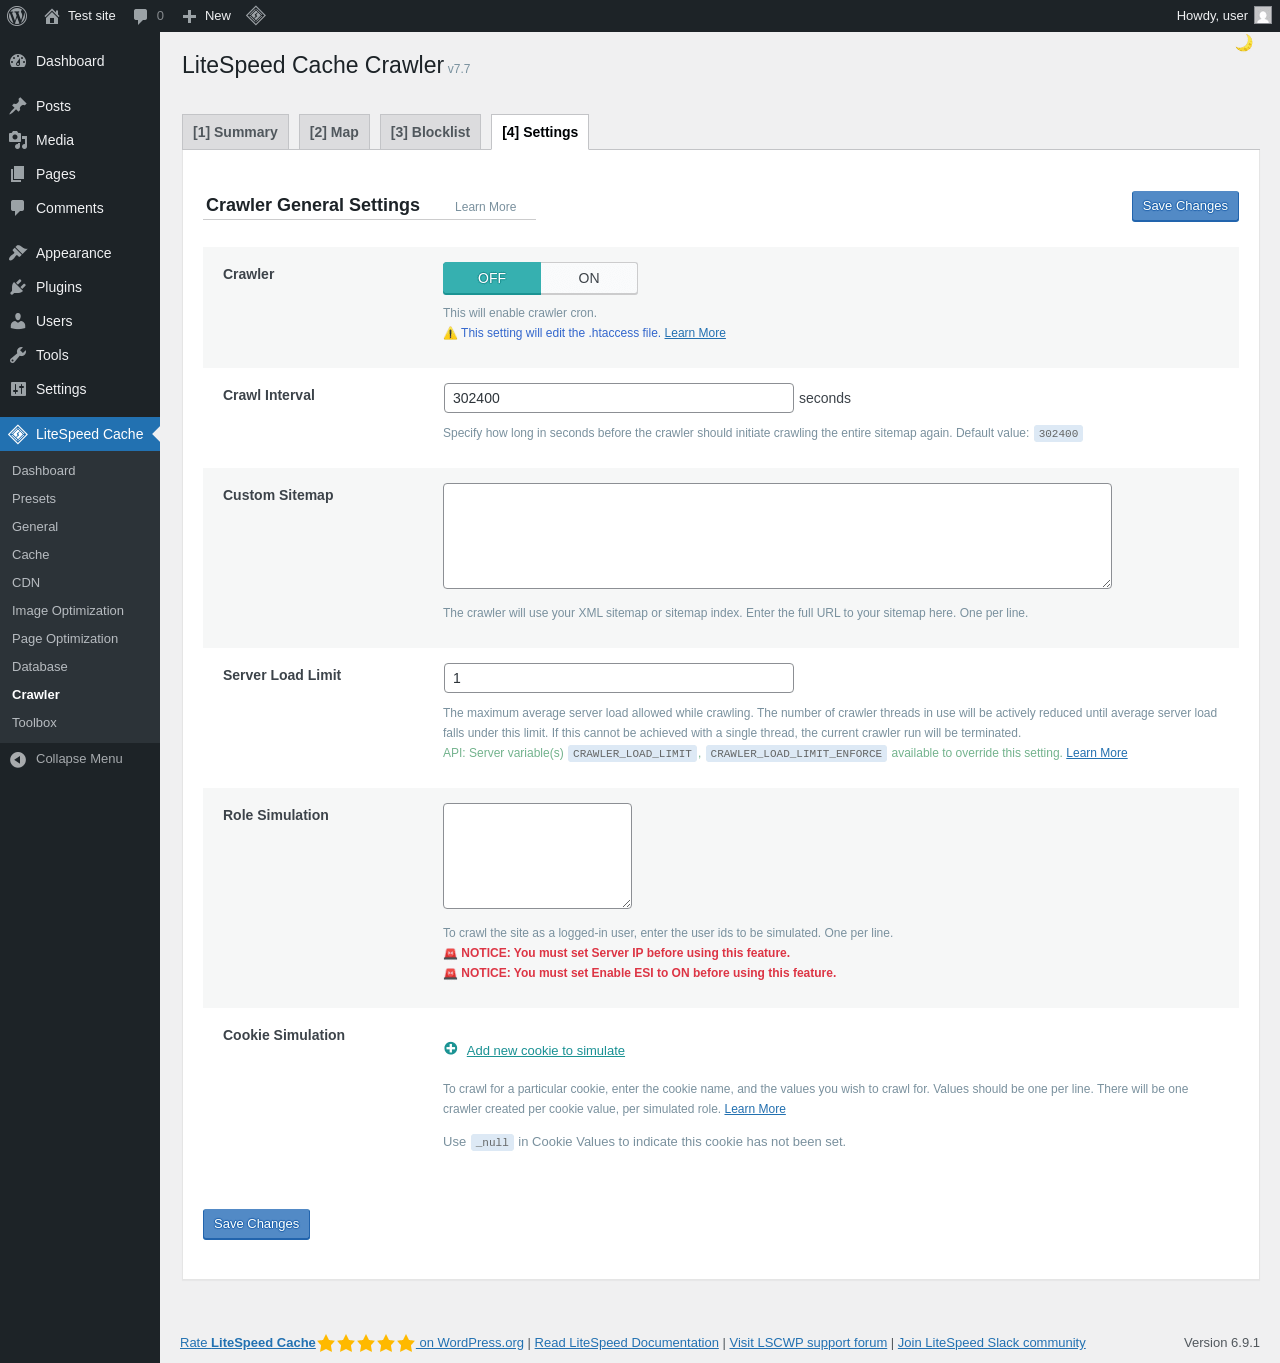Select the [4] Settings tab
This screenshot has width=1280, height=1363.
click(540, 132)
